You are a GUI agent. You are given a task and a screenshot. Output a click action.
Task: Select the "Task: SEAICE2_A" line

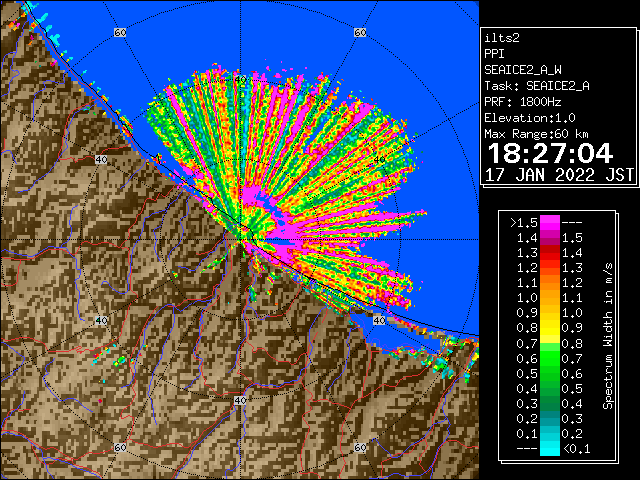pos(537,86)
